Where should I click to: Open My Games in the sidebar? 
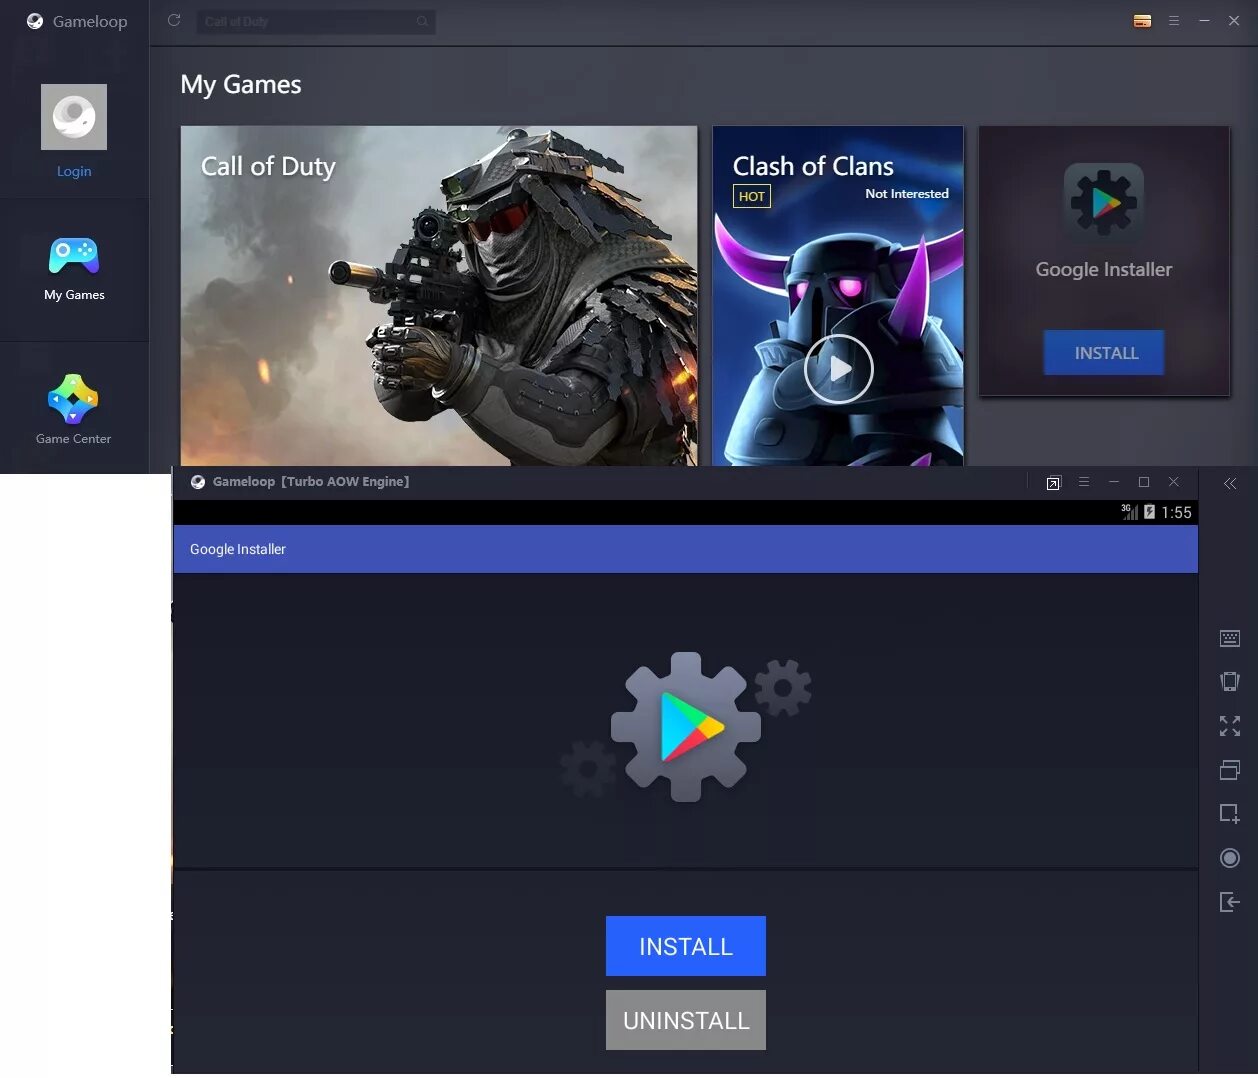click(74, 268)
